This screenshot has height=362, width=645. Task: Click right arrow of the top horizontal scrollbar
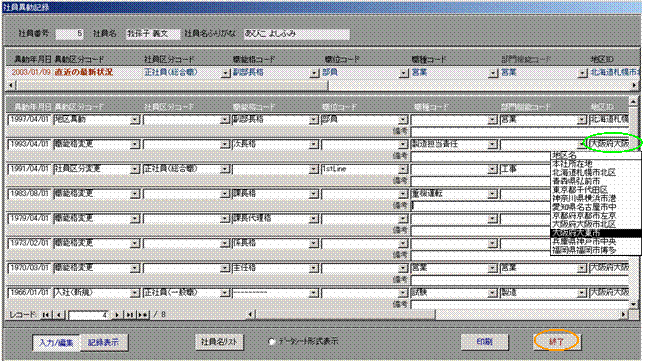[x=634, y=85]
